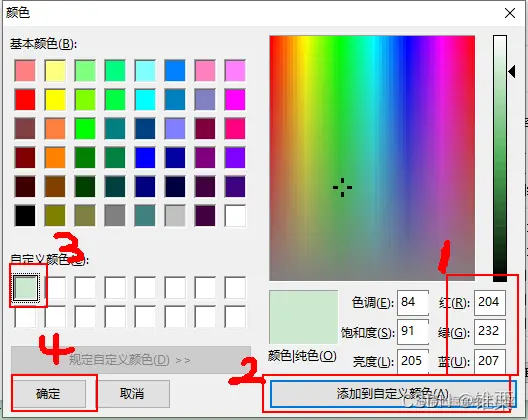
Task: Pick the pure red basic color swatch
Action: coord(25,99)
